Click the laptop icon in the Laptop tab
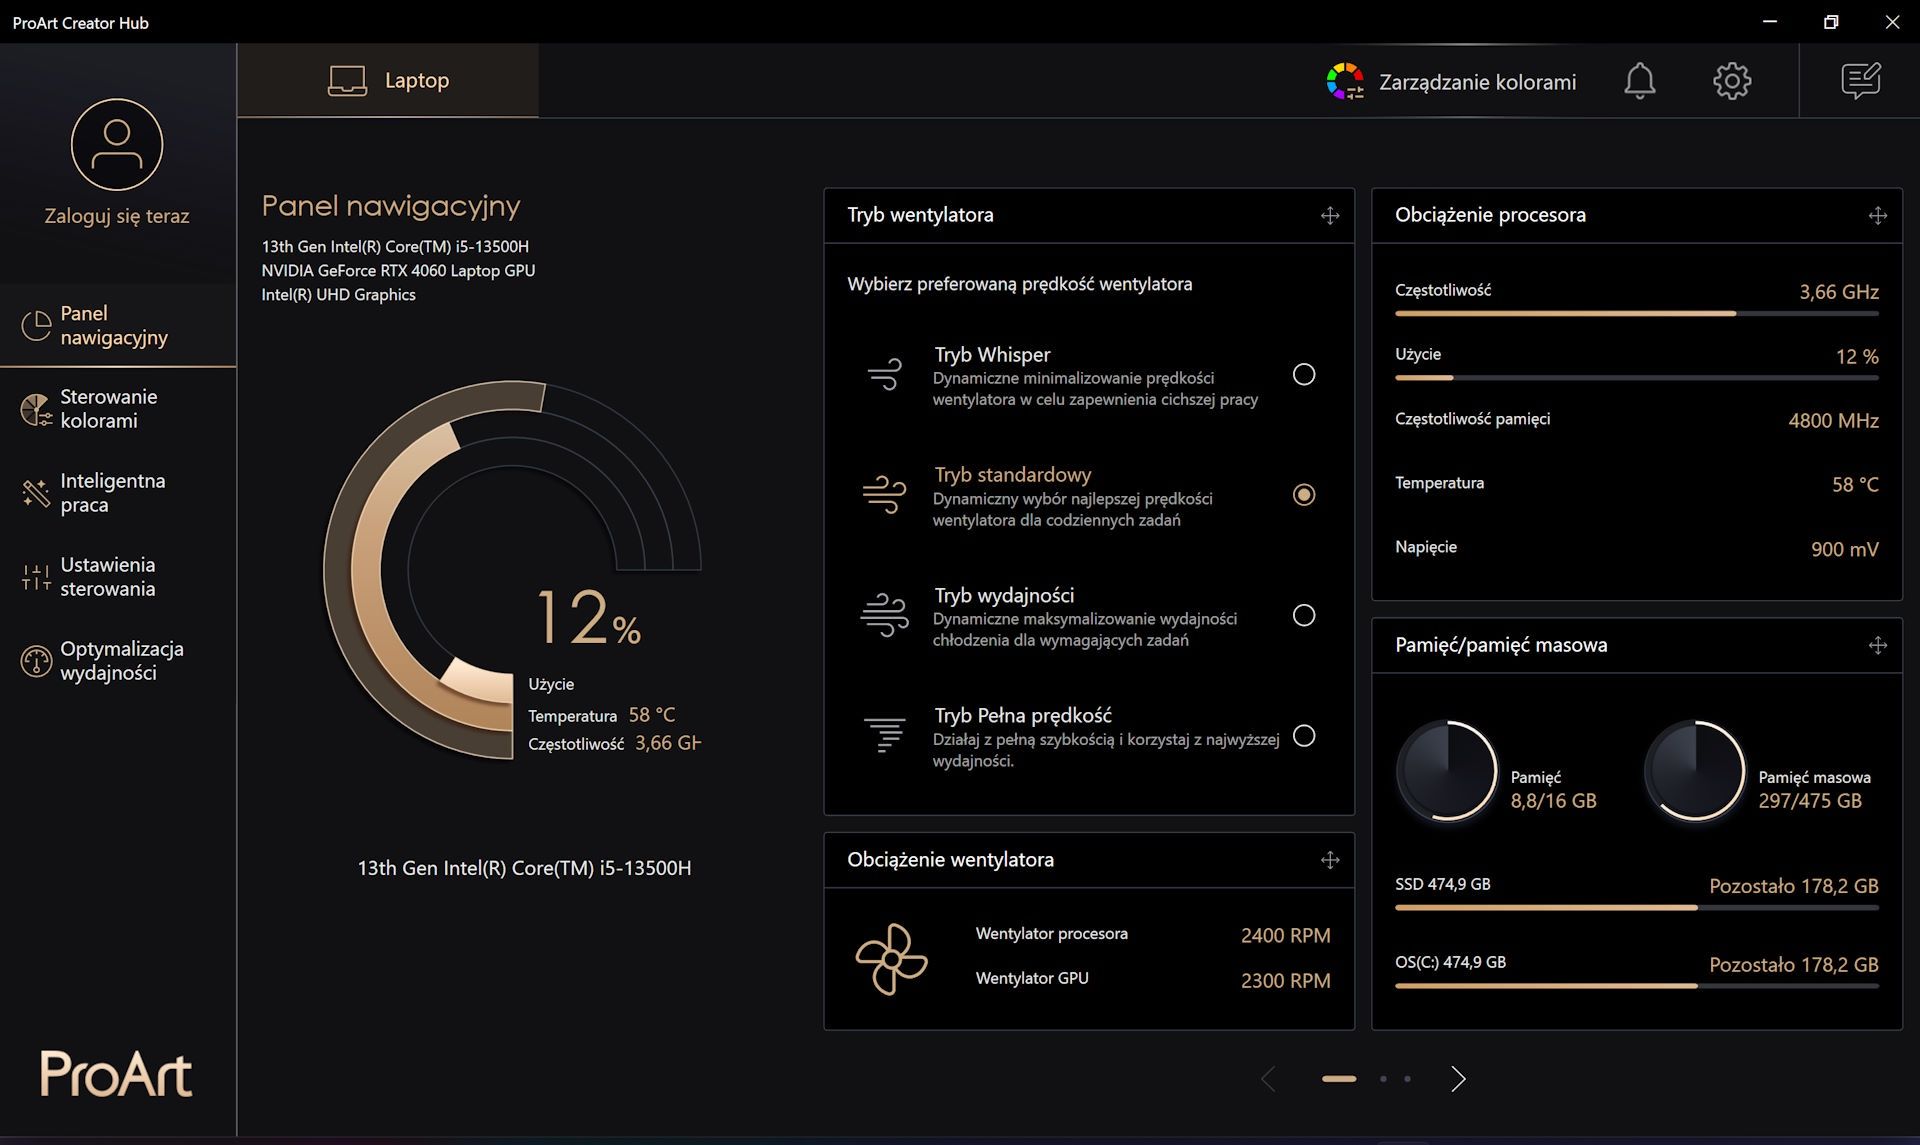Screen dimensions: 1920x1145 tap(347, 81)
